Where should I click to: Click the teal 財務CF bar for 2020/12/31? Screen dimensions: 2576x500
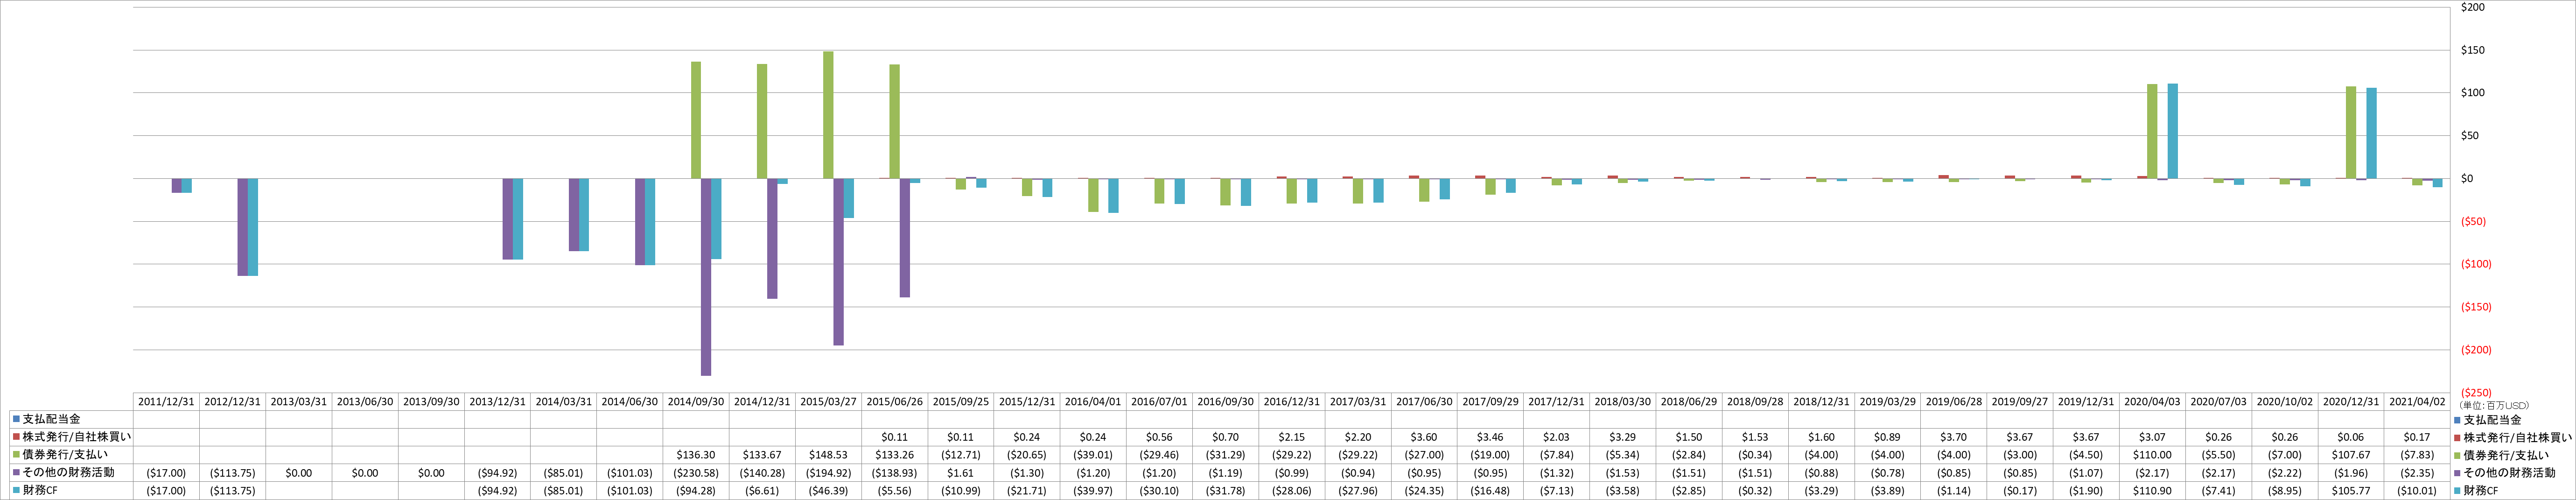pyautogui.click(x=2371, y=134)
